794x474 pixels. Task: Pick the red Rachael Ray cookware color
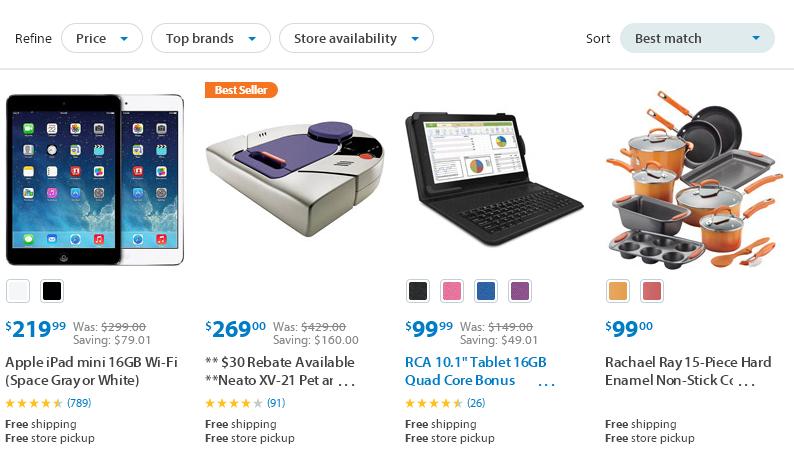tap(652, 291)
